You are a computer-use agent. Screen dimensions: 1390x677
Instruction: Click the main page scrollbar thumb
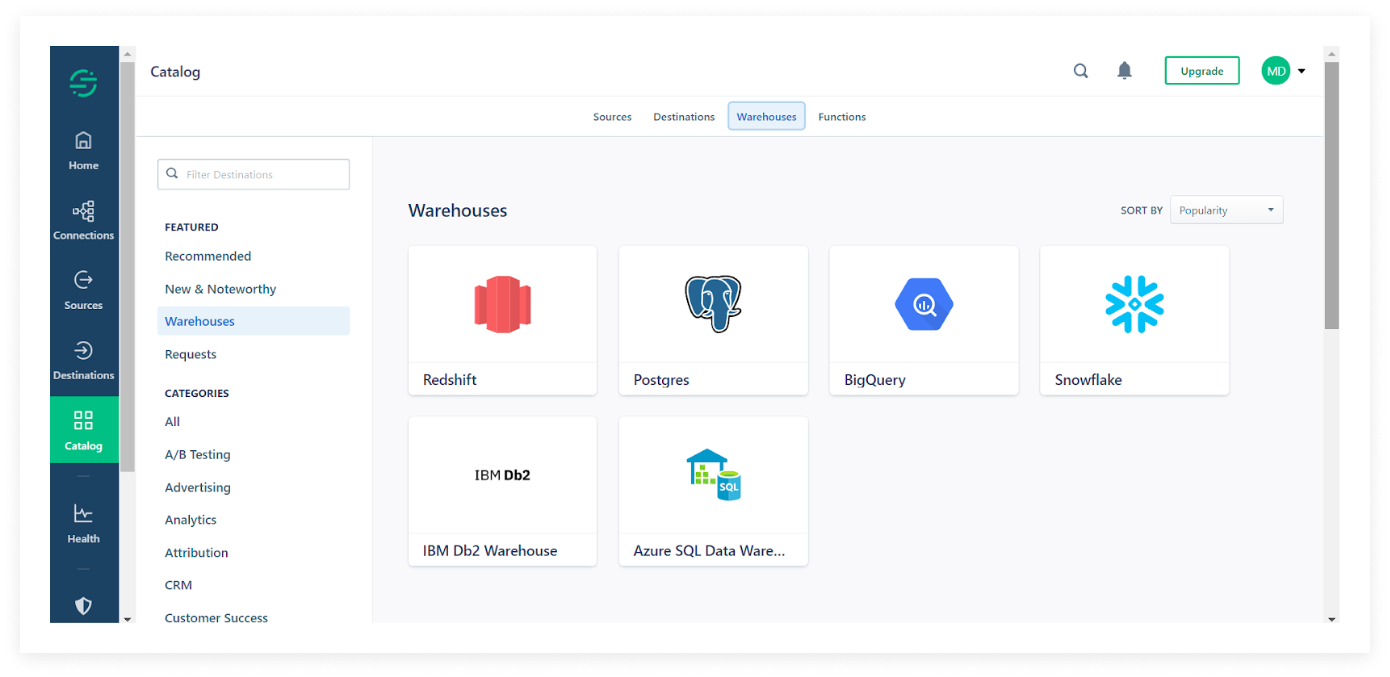[x=1331, y=195]
